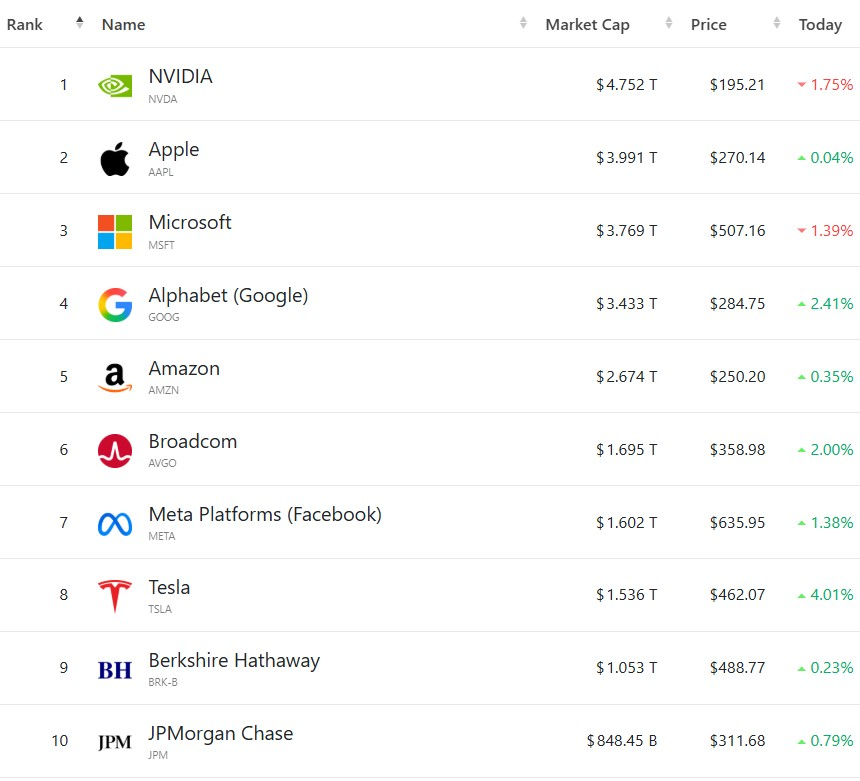Click the Amazon logo icon
Viewport: 860px width, 781px height.
pos(115,377)
